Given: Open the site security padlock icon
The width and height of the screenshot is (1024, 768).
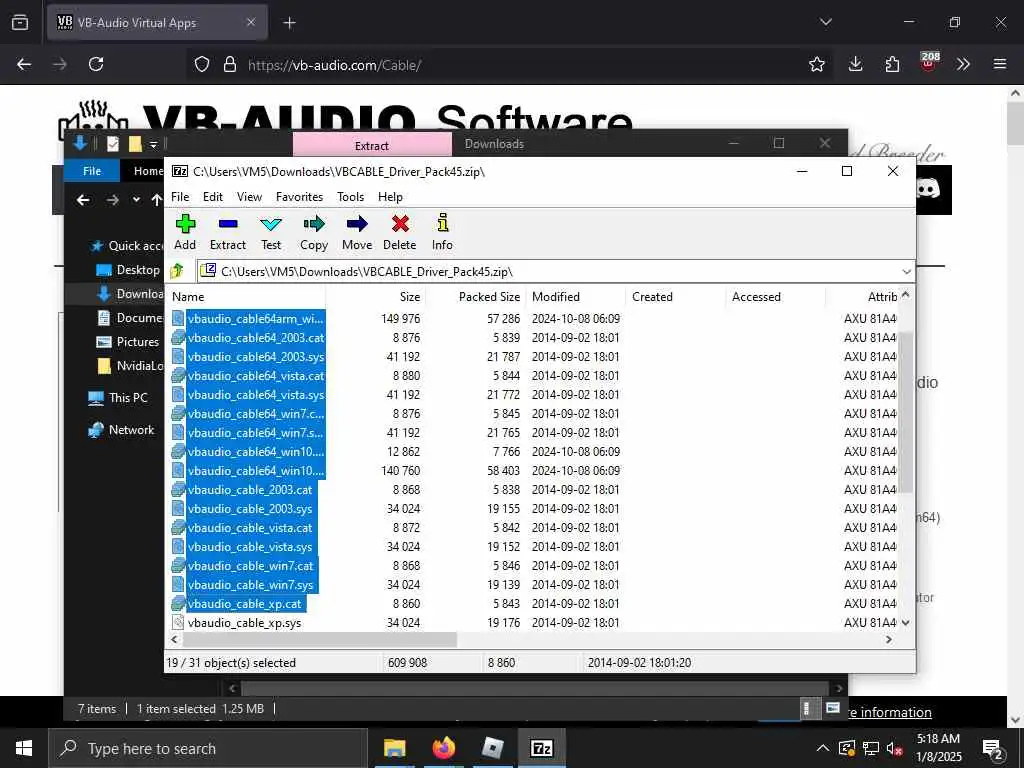Looking at the screenshot, I should coord(230,64).
